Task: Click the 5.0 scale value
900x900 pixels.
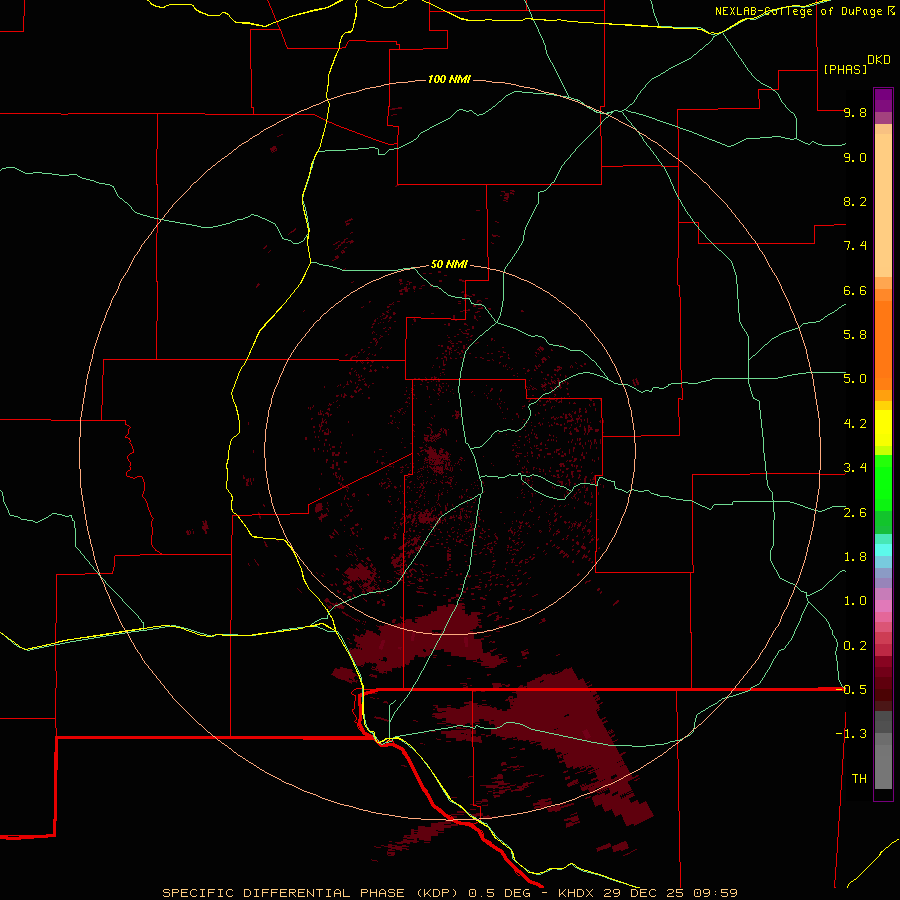Action: pyautogui.click(x=855, y=379)
